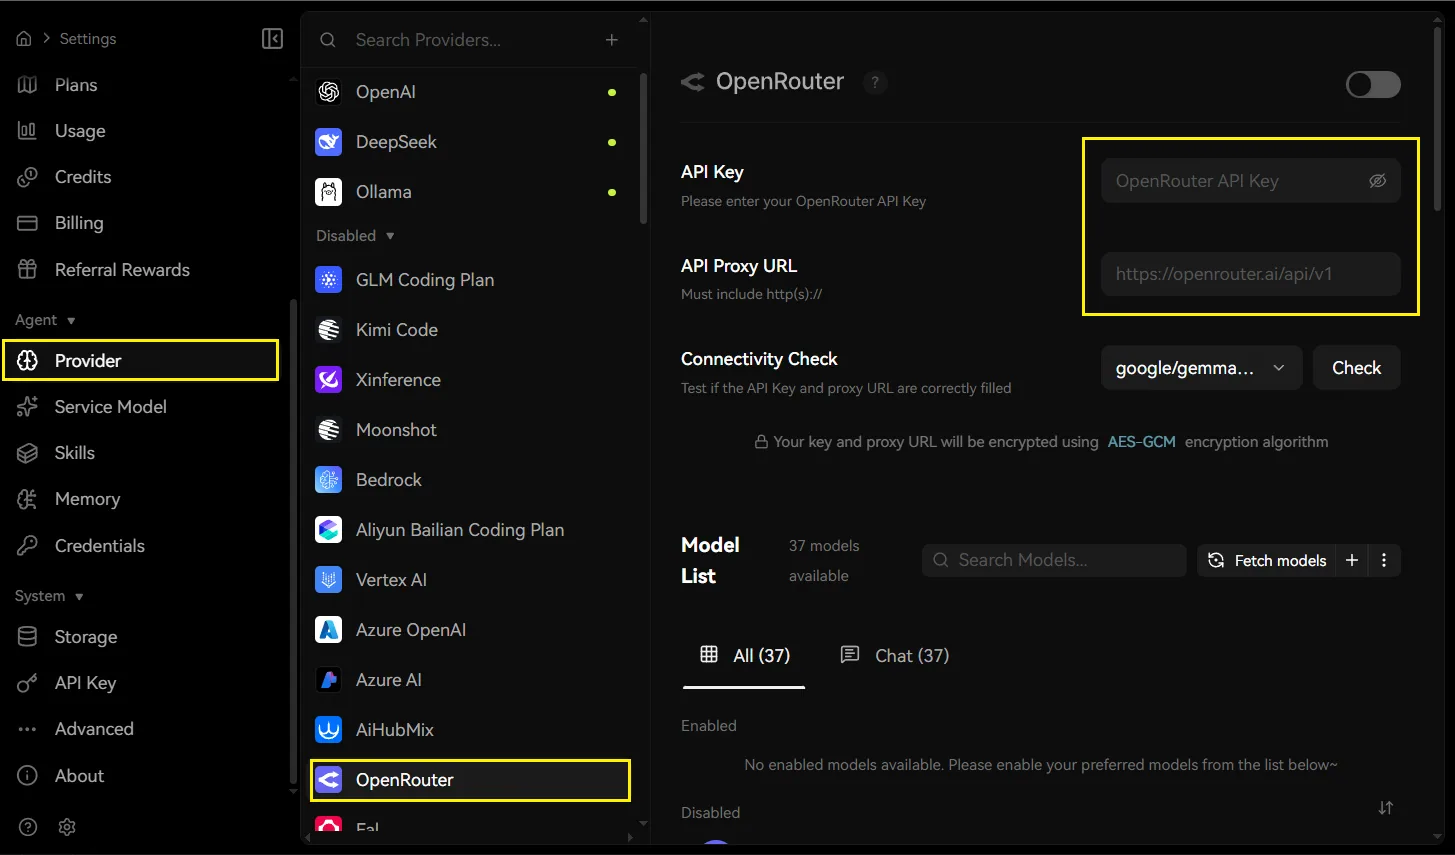Show the API key with eye icon
The image size is (1455, 855).
1377,181
